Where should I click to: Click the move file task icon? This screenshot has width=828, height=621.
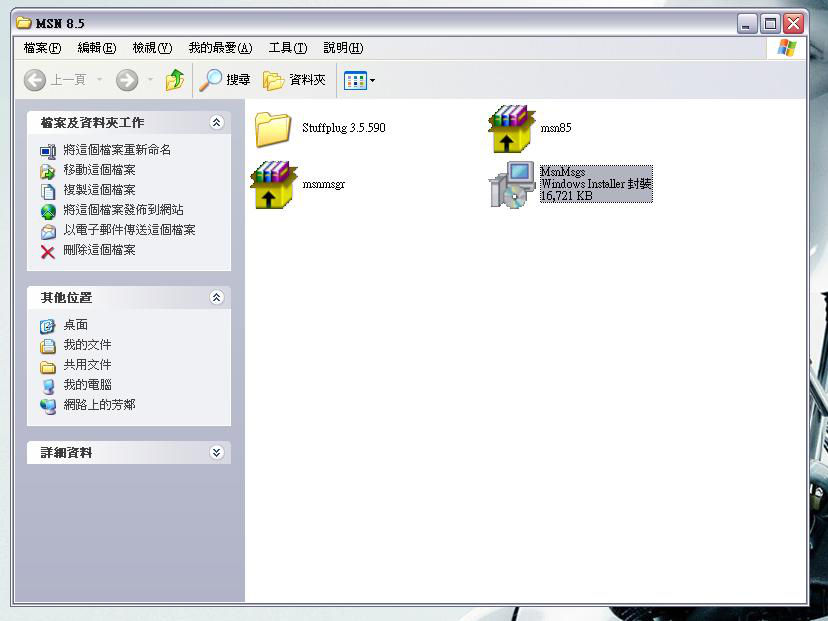coord(48,171)
